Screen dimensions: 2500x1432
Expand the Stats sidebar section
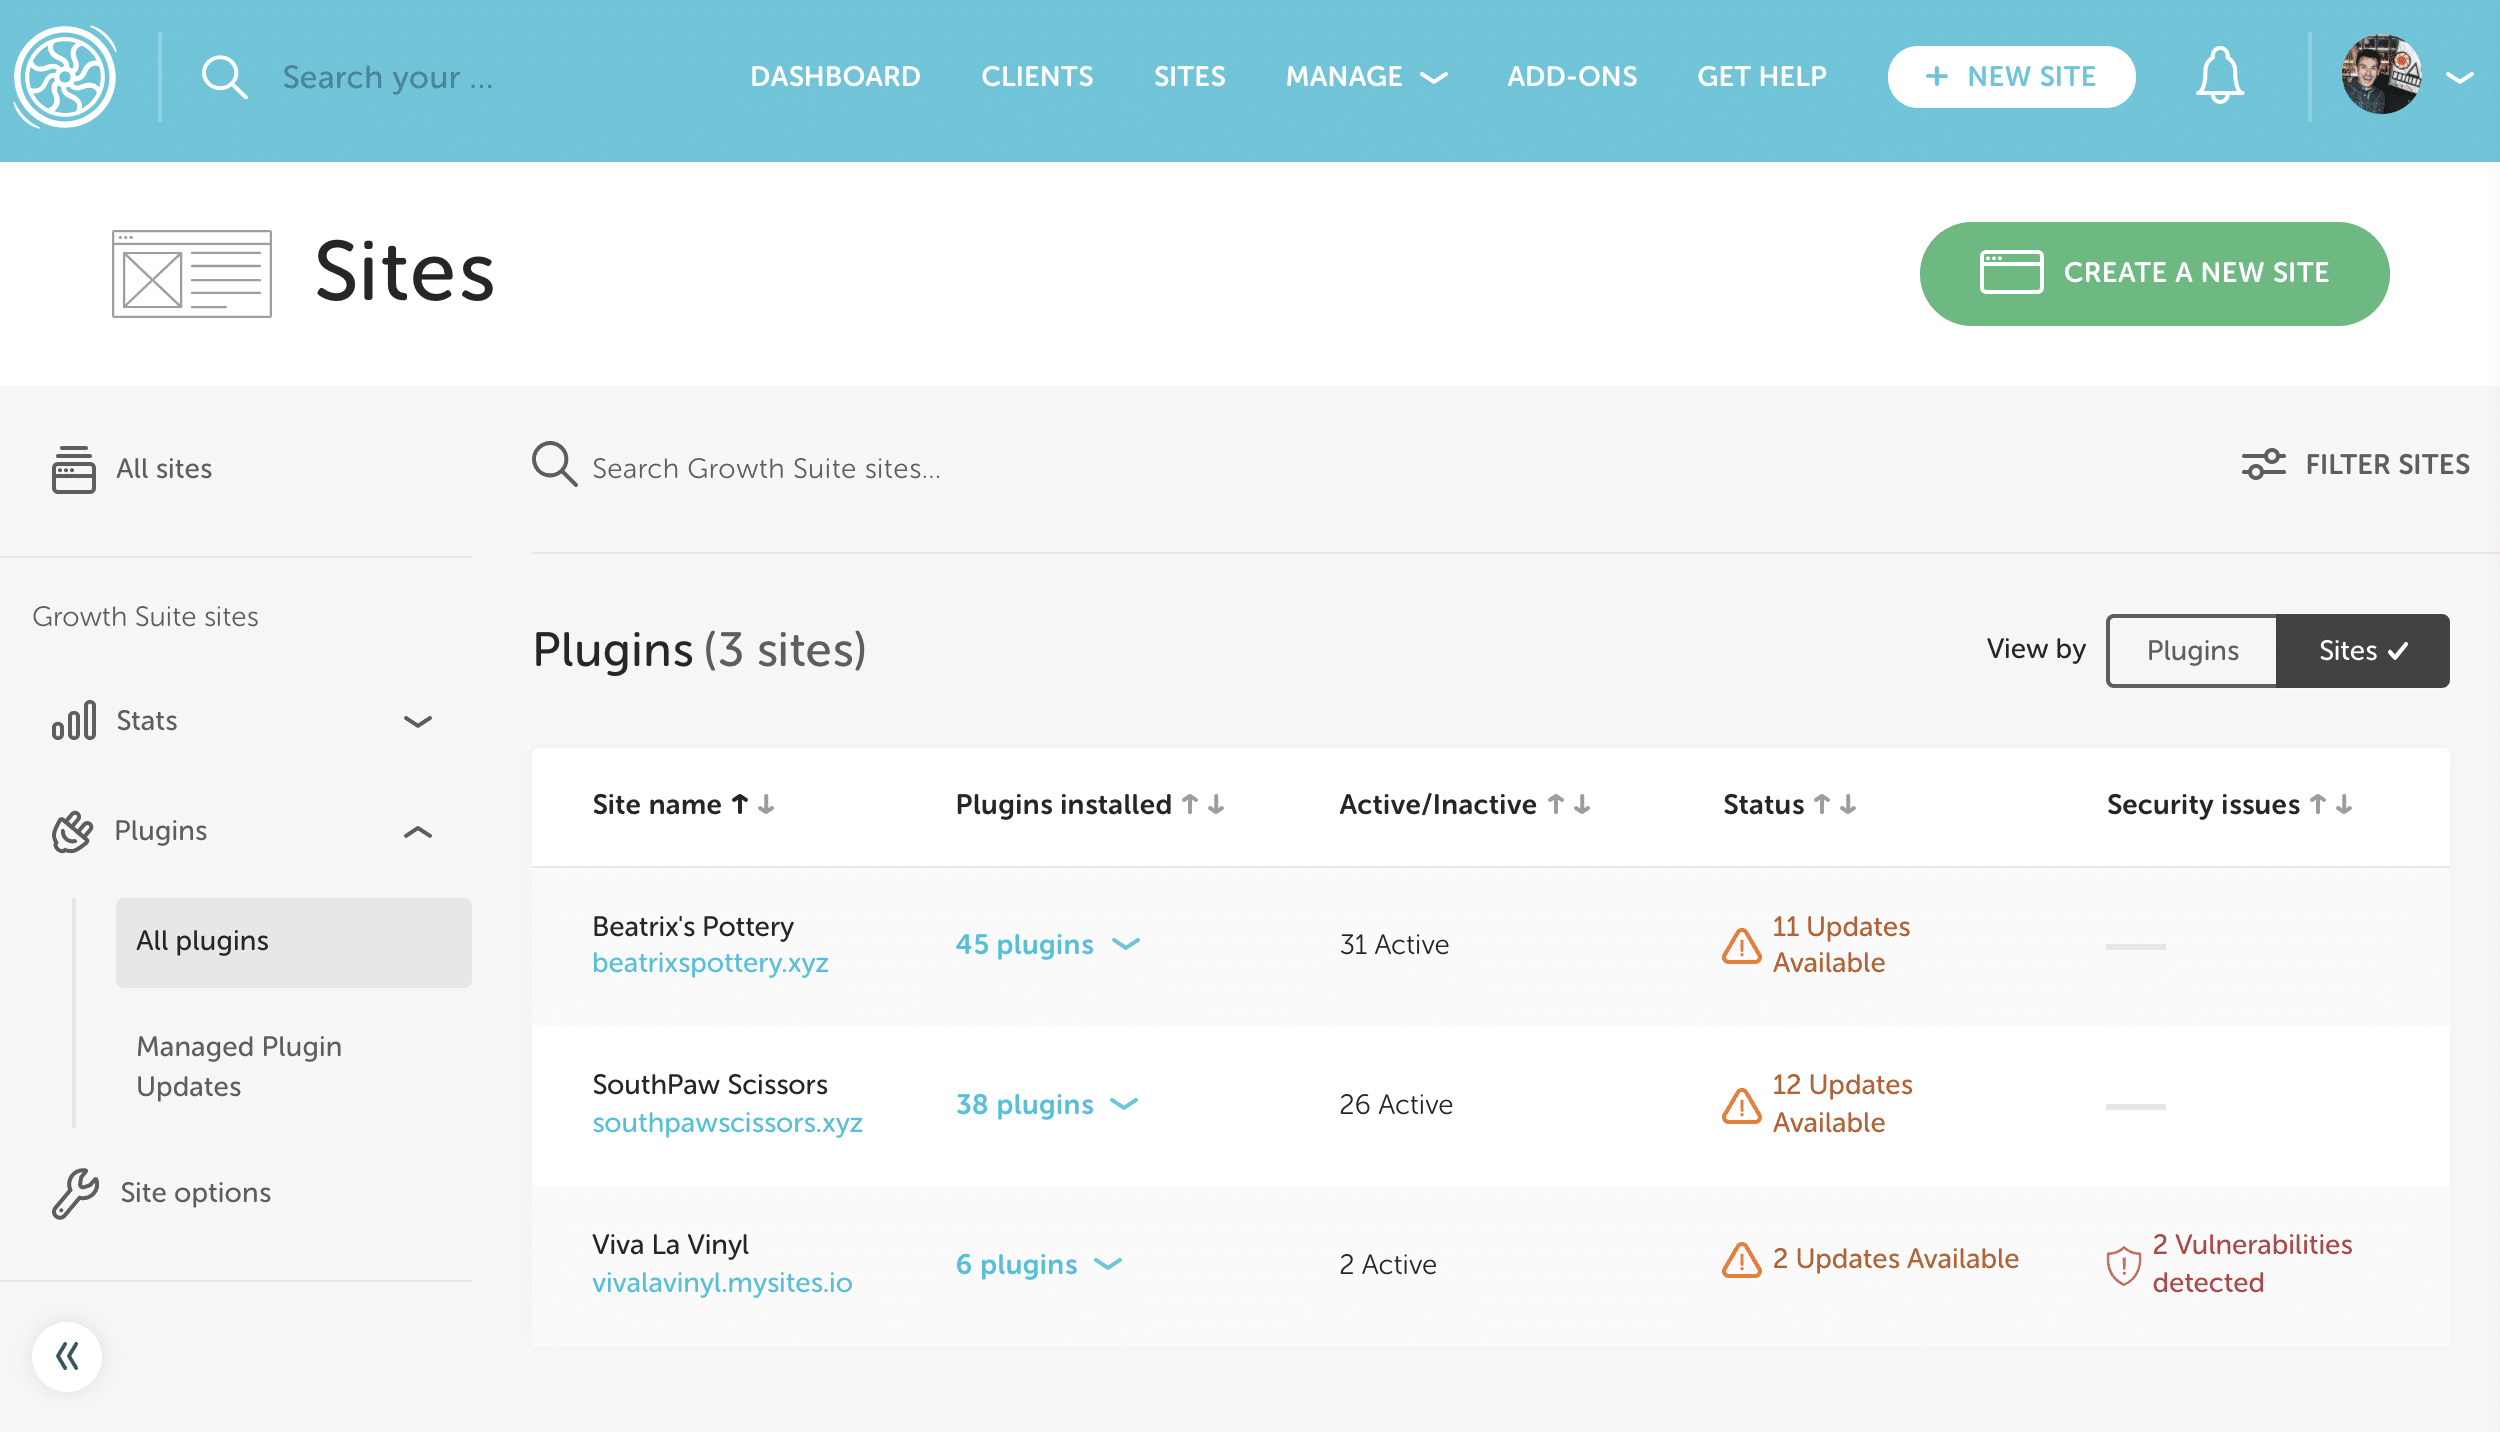[x=417, y=721]
